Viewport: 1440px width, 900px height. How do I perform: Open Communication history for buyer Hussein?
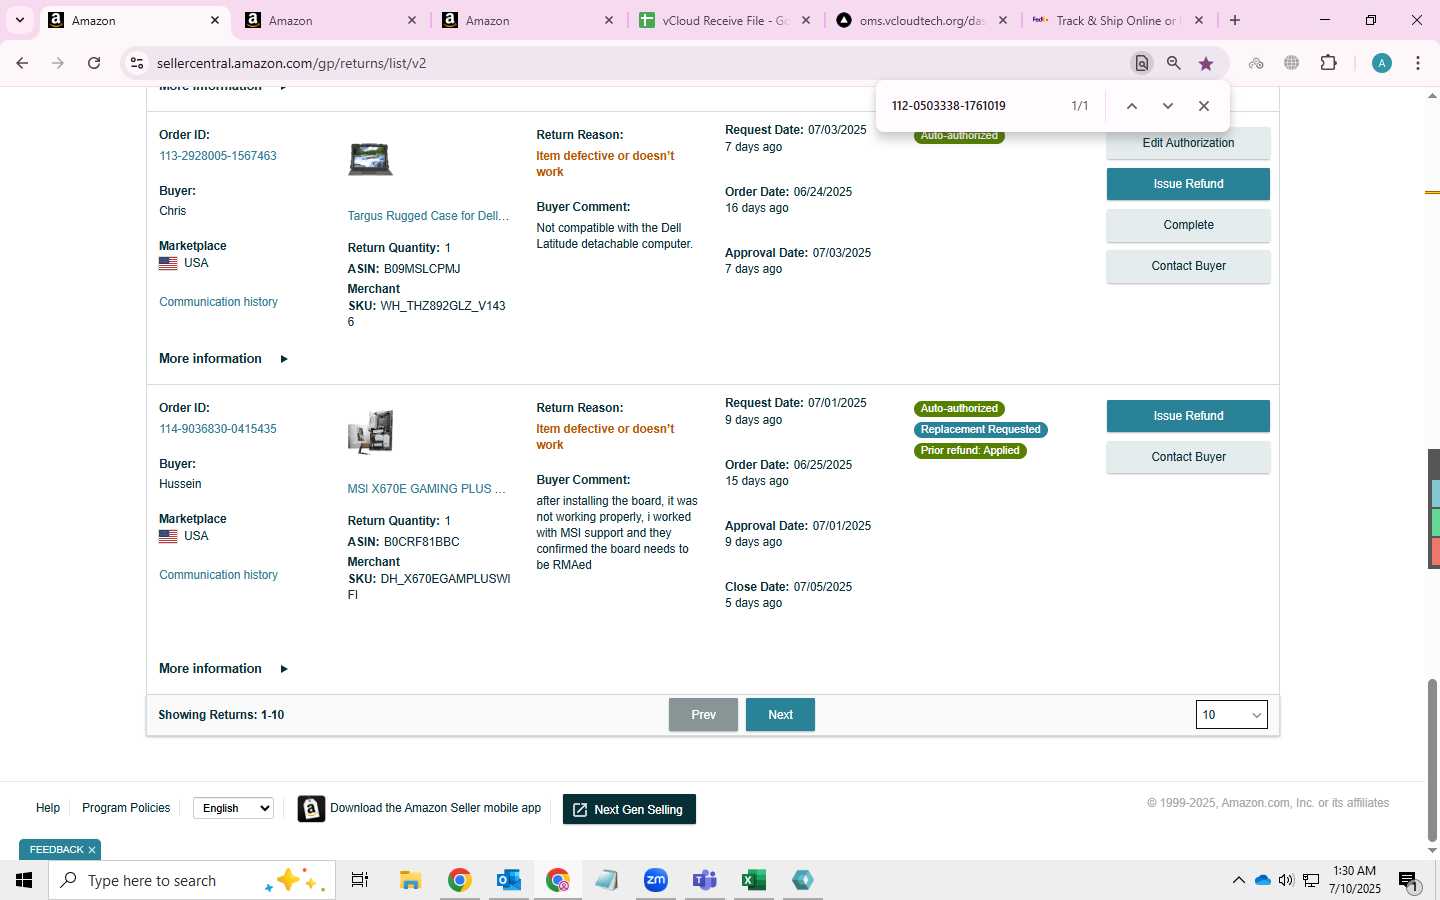[218, 575]
